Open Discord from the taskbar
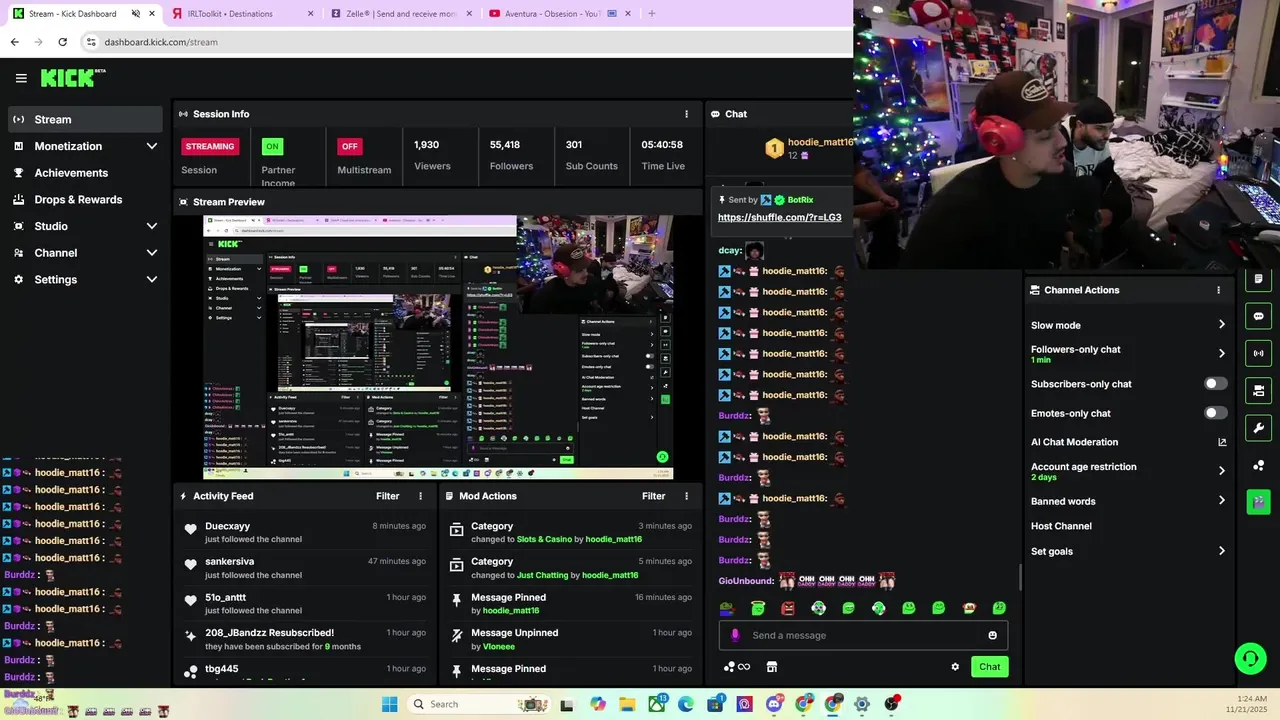The width and height of the screenshot is (1280, 720). pyautogui.click(x=773, y=704)
